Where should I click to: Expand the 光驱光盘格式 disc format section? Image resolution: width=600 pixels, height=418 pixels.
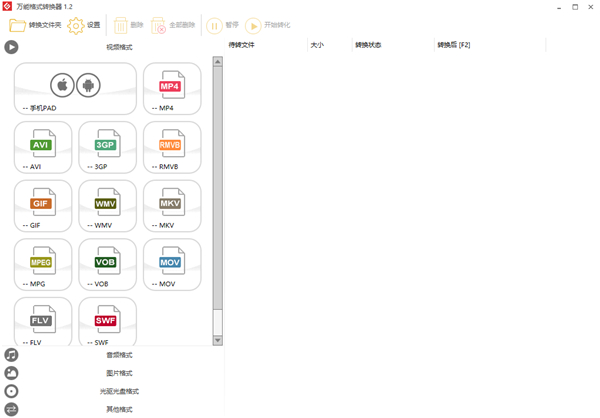click(119, 391)
